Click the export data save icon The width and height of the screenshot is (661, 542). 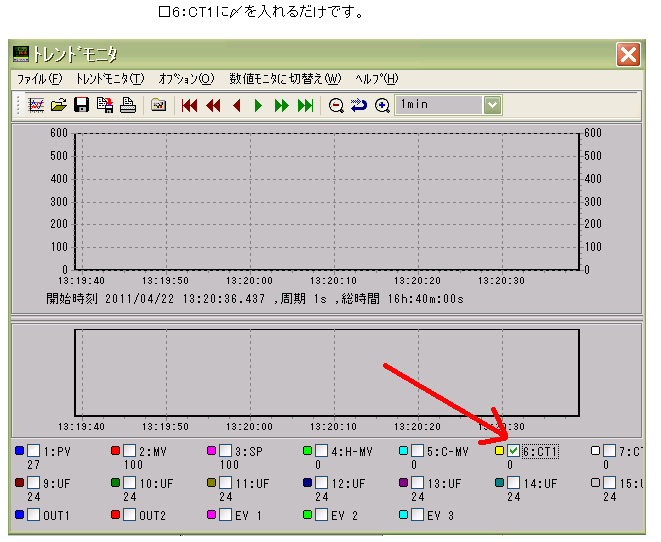105,105
